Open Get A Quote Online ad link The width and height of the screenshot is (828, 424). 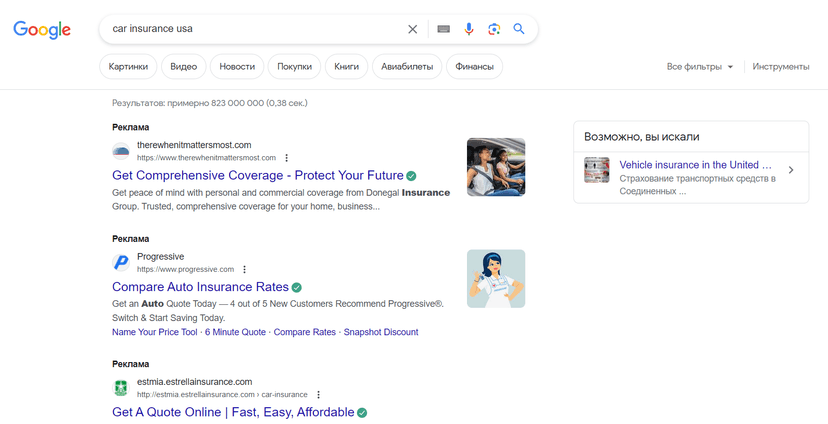point(233,412)
